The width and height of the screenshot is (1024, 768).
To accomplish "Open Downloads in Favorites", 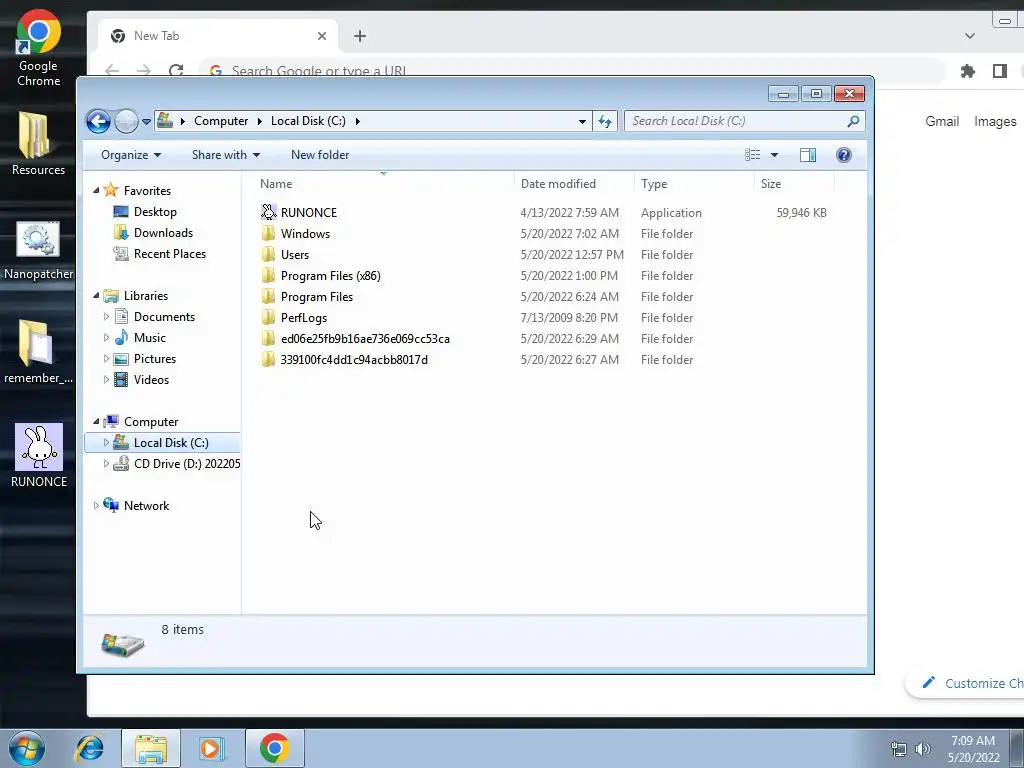I will (163, 232).
